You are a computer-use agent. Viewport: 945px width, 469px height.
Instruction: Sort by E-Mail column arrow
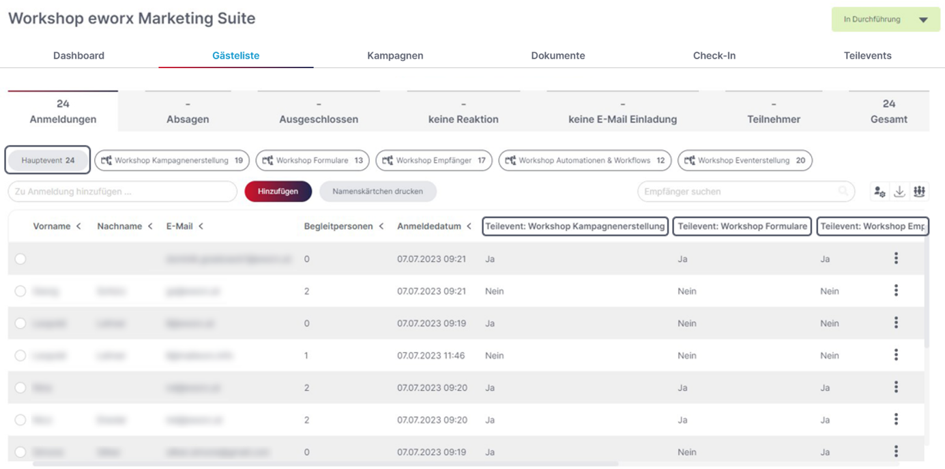coord(201,227)
